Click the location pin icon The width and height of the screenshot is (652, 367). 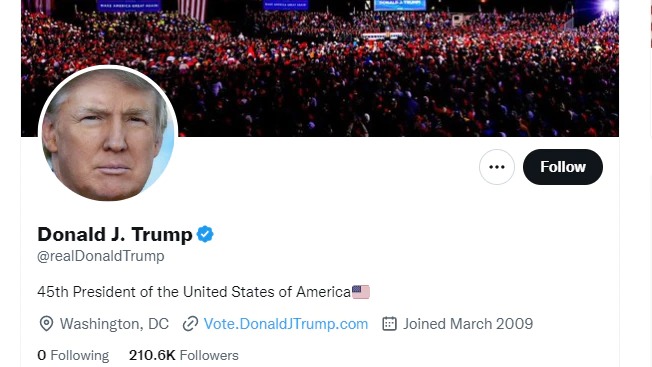pyautogui.click(x=46, y=324)
